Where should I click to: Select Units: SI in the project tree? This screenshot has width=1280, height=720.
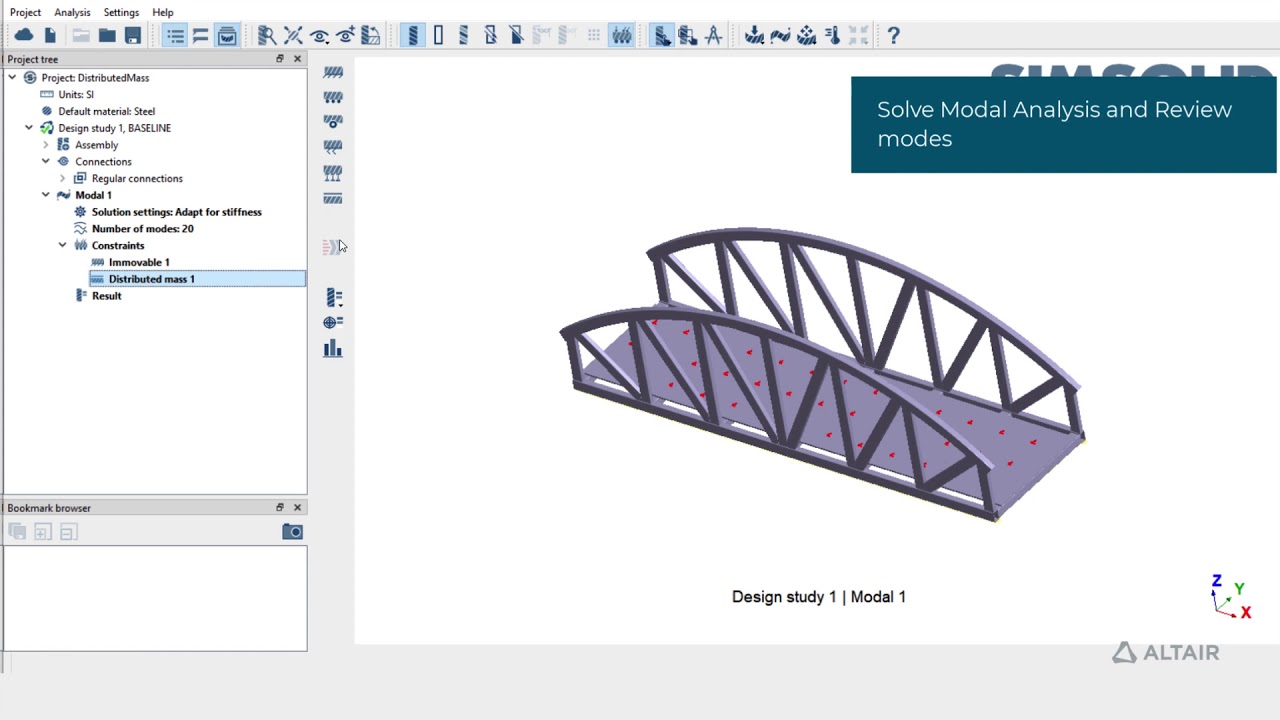(x=76, y=95)
